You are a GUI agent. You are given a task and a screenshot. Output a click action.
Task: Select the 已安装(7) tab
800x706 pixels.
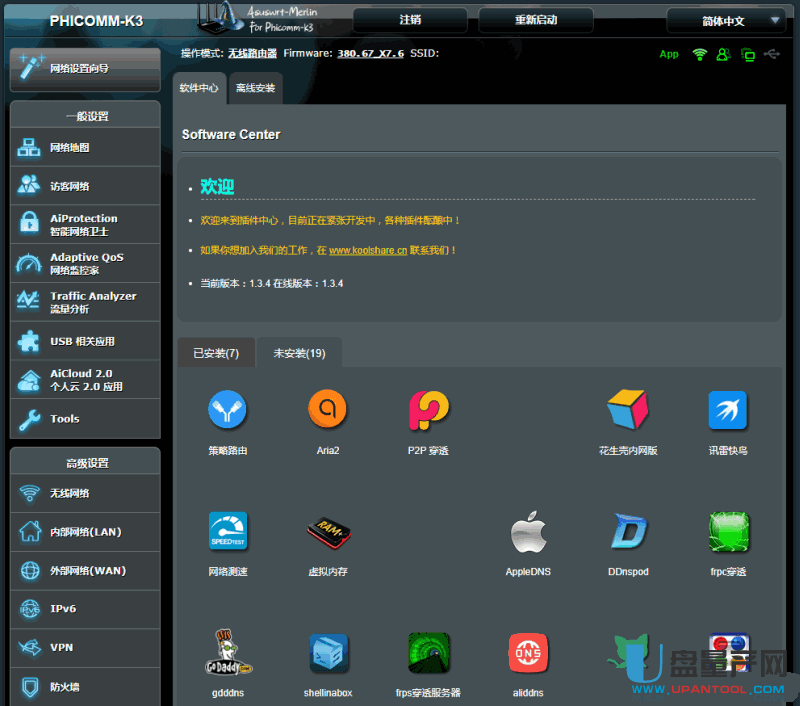pyautogui.click(x=216, y=353)
